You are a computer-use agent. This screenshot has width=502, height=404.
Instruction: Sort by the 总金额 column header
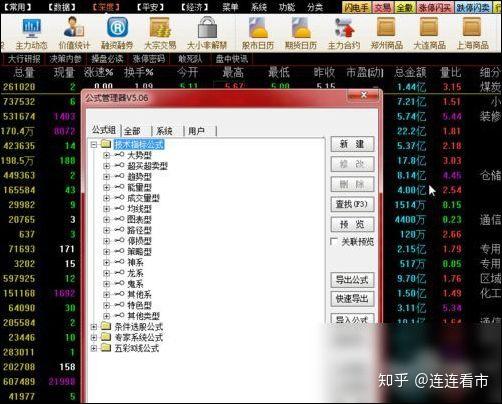pos(410,72)
